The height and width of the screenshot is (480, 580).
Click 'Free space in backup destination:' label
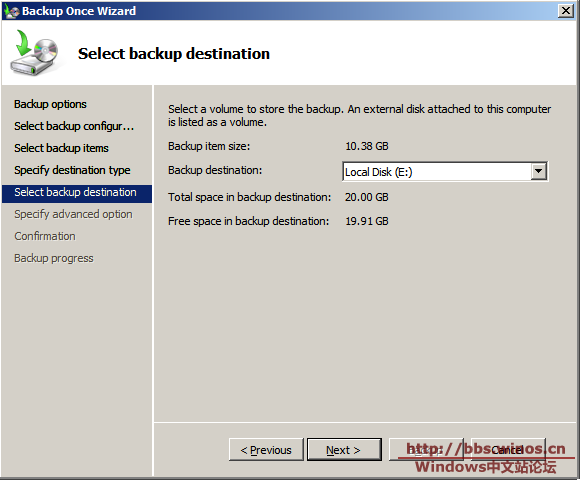pos(249,221)
